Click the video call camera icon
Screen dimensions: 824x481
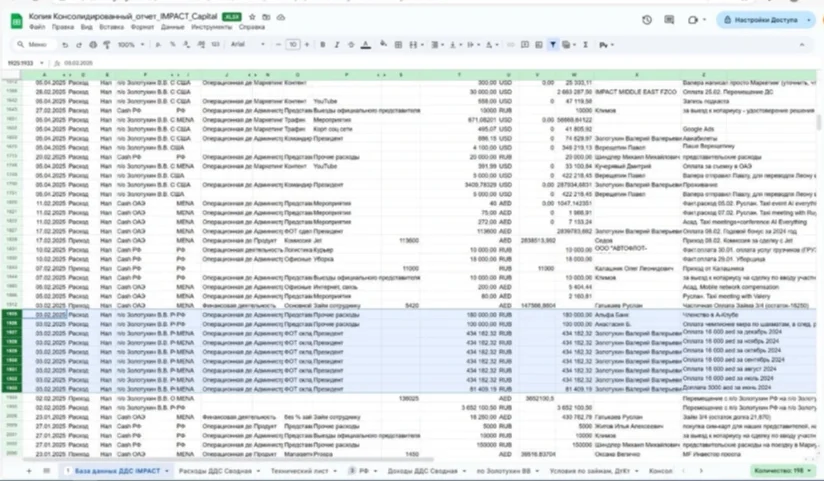coord(693,20)
